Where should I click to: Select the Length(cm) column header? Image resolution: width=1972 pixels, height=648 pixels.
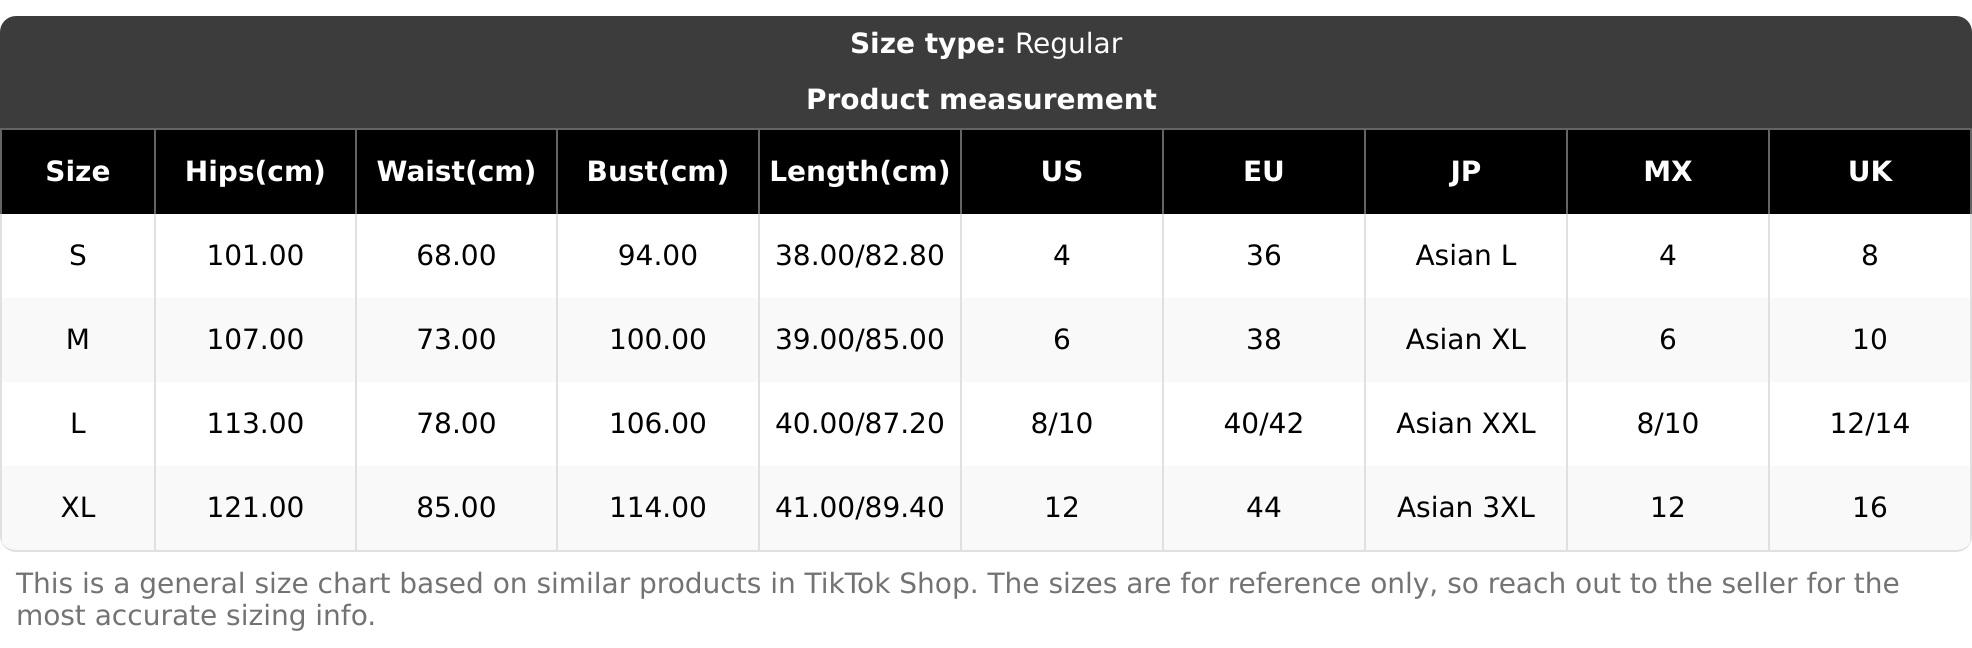pos(859,172)
